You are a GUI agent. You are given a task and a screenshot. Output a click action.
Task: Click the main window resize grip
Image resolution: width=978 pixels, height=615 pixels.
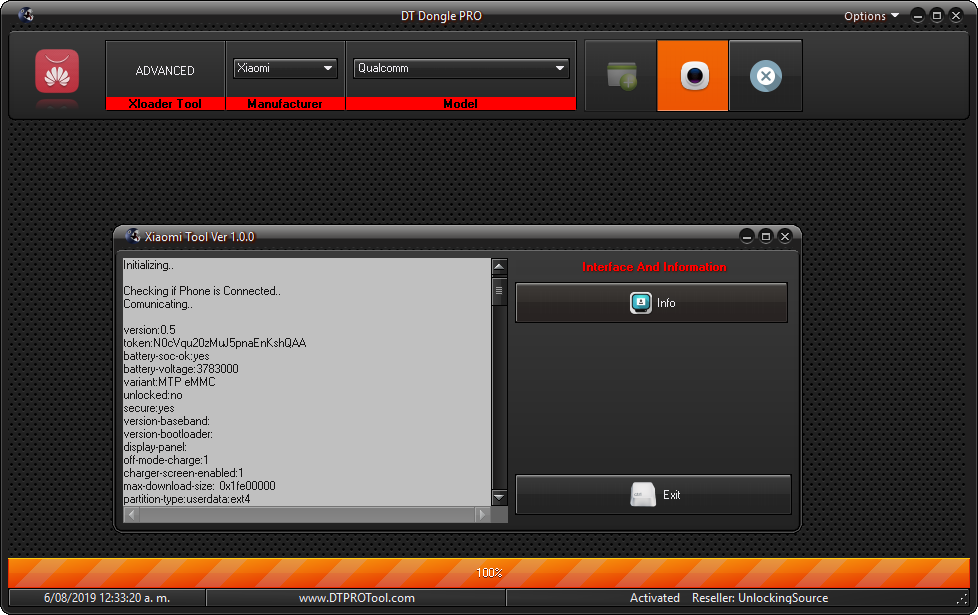(x=962, y=599)
